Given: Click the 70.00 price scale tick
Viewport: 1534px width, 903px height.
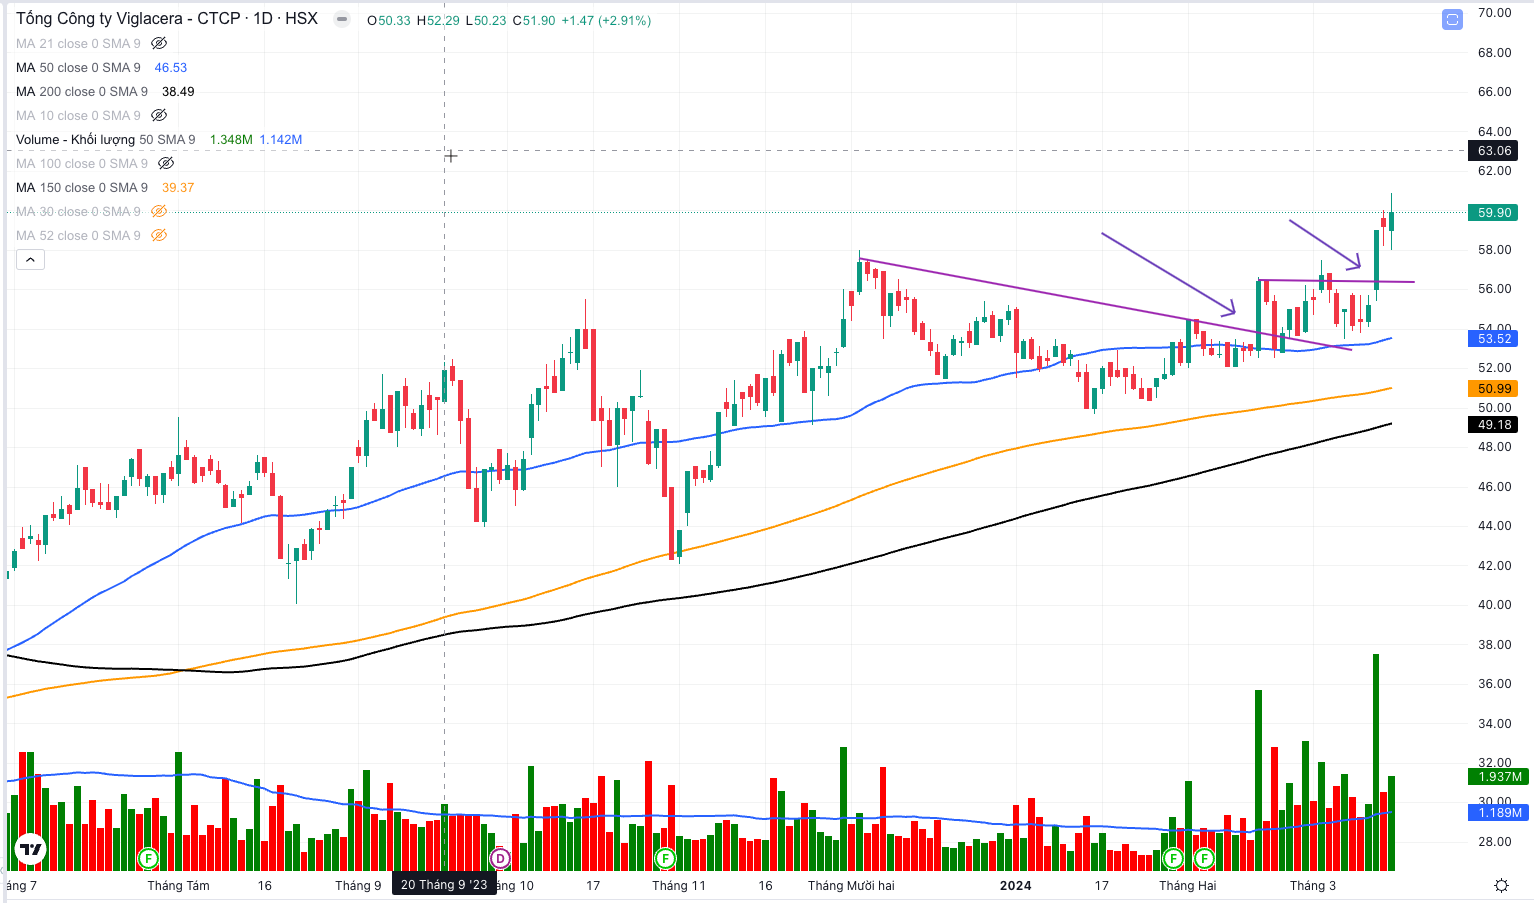Looking at the screenshot, I should [1494, 13].
